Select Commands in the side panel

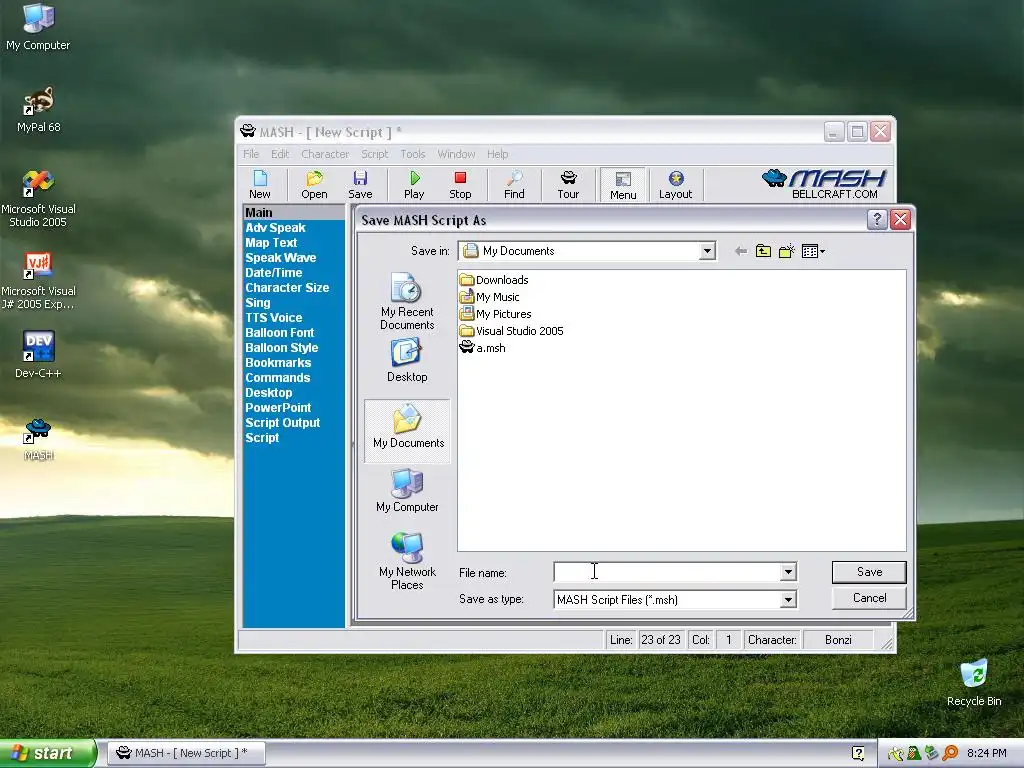pos(278,378)
